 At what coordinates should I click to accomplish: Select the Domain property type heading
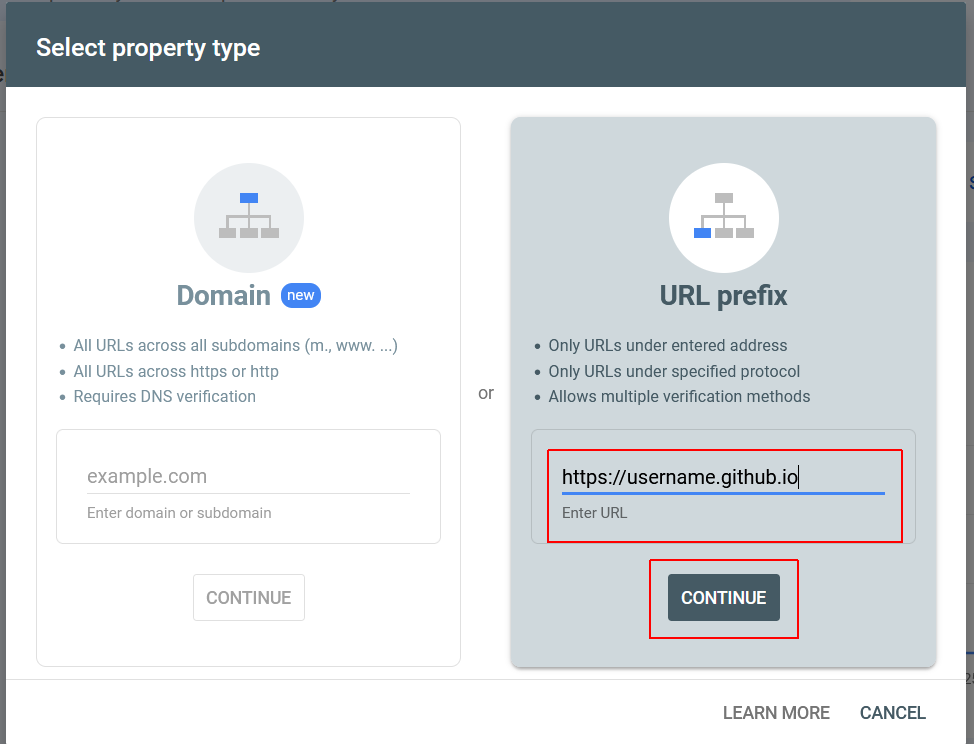pyautogui.click(x=224, y=296)
